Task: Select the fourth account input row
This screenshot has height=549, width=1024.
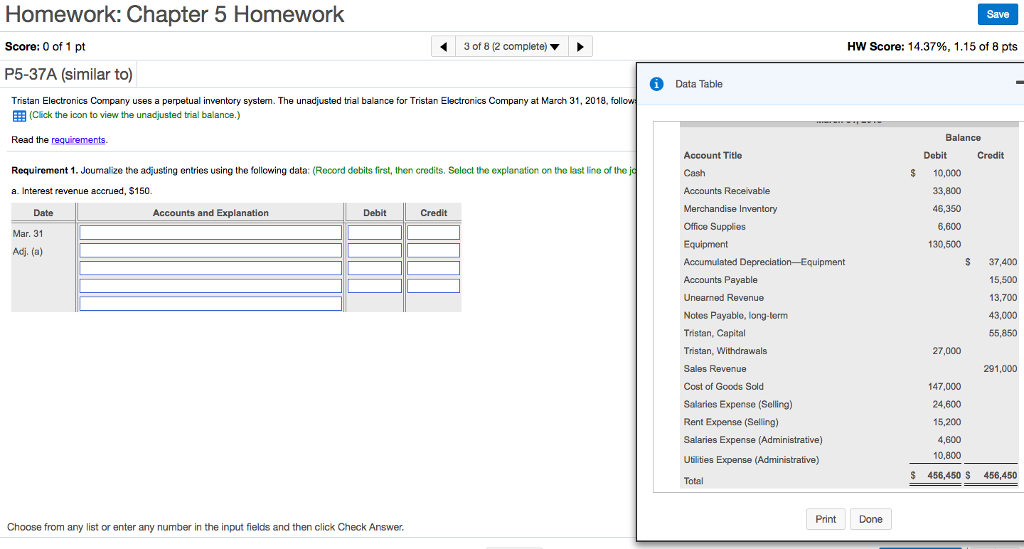Action: tap(210, 285)
